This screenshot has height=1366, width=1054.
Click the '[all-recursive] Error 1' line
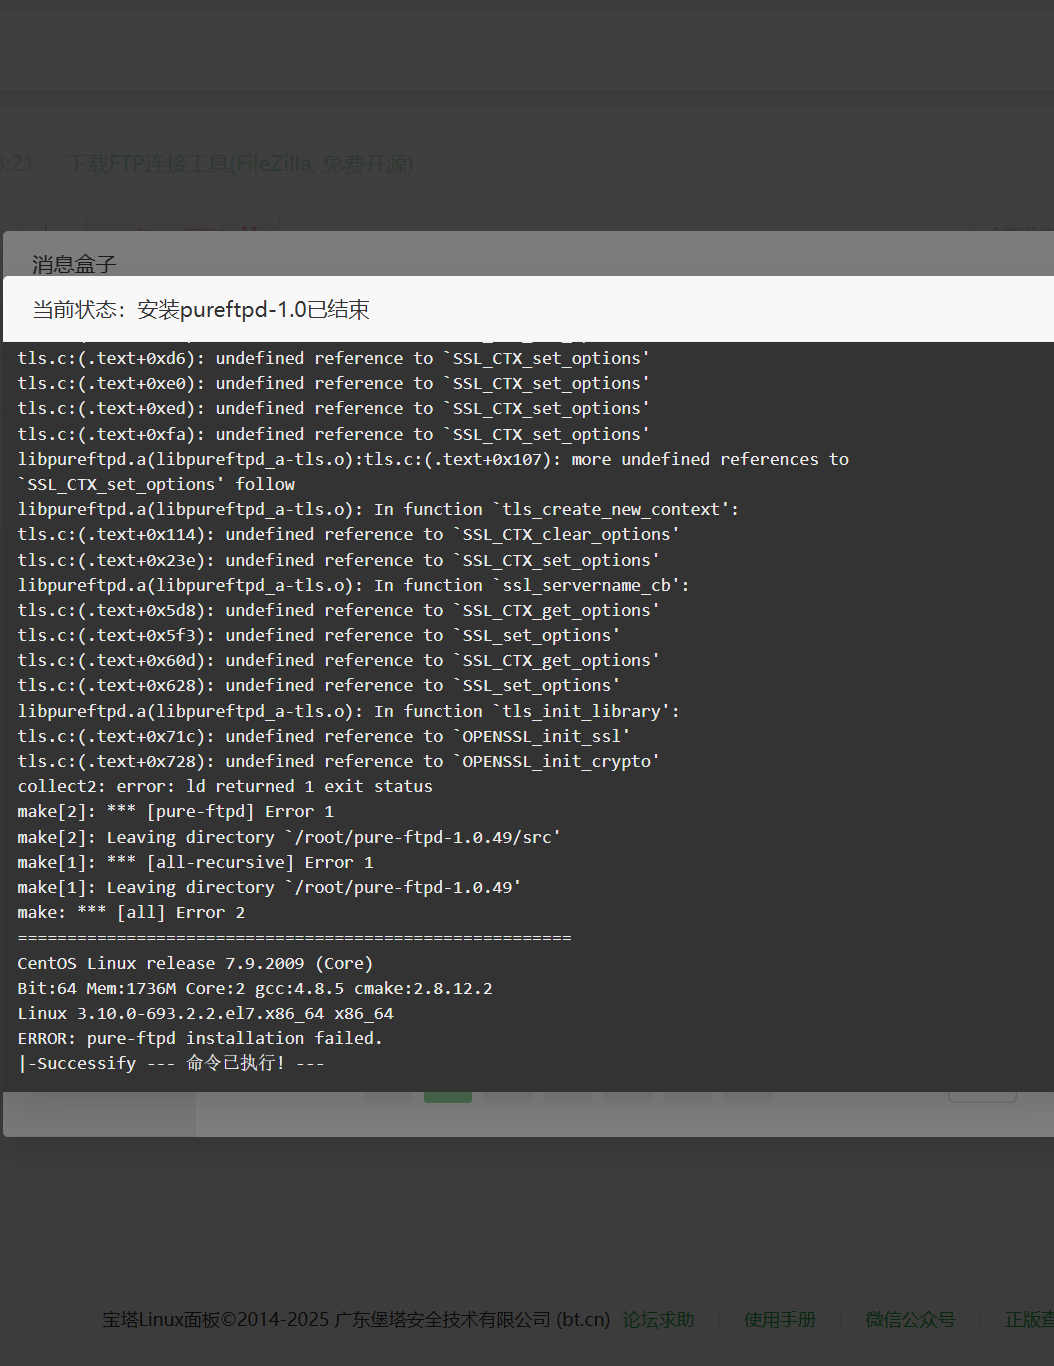click(x=195, y=862)
